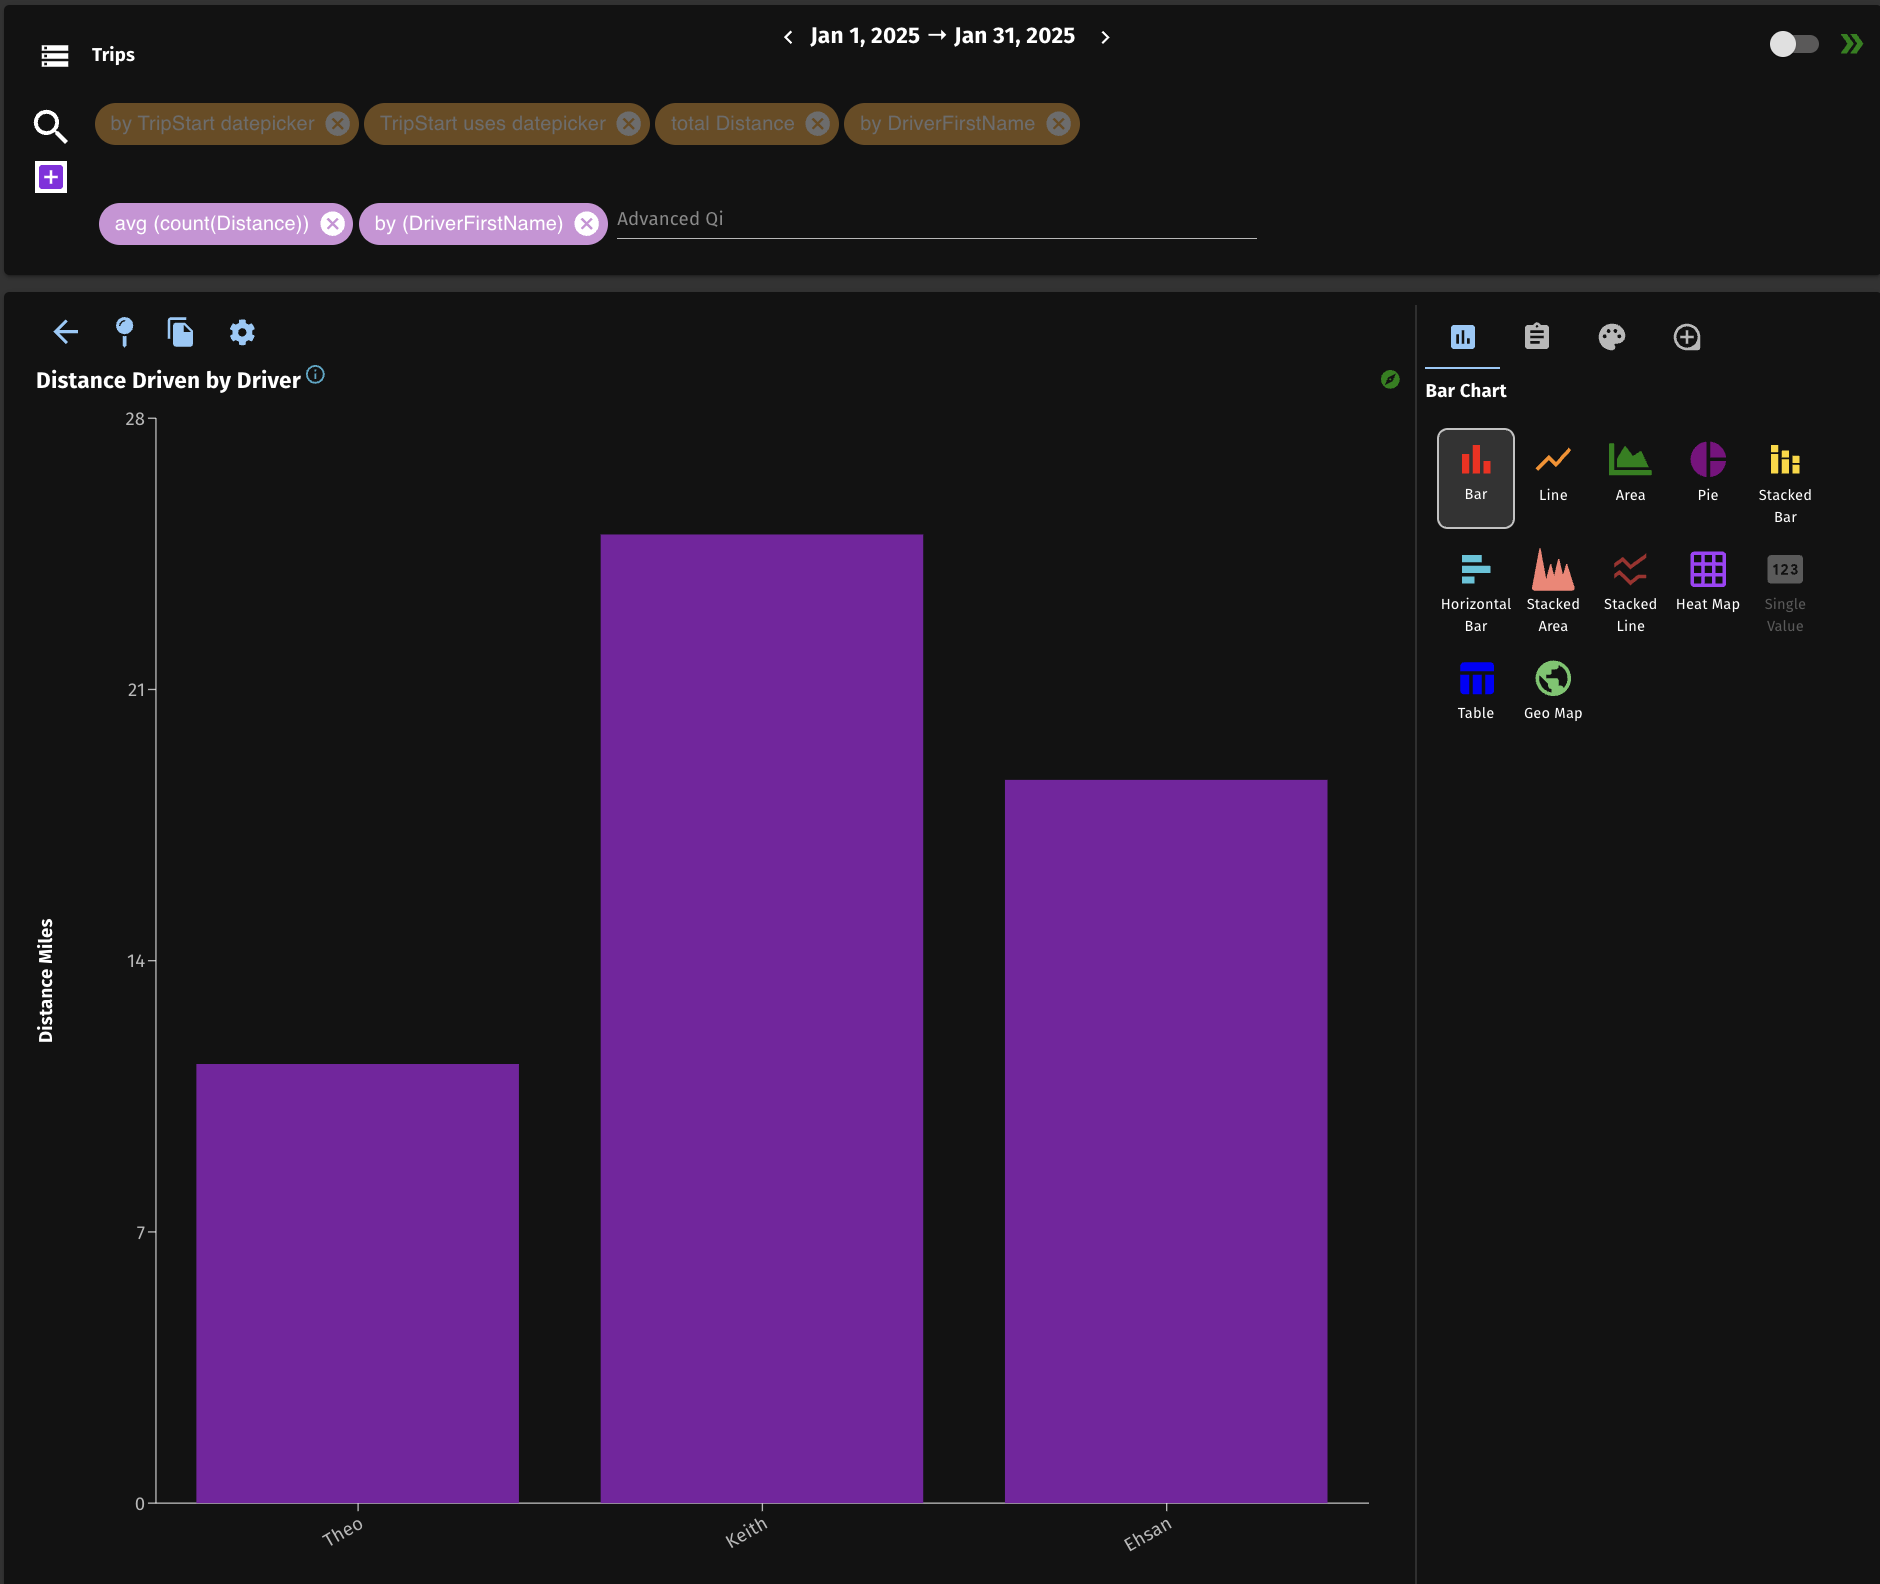This screenshot has height=1584, width=1880.
Task: Click the search magnifier icon
Action: 50,126
